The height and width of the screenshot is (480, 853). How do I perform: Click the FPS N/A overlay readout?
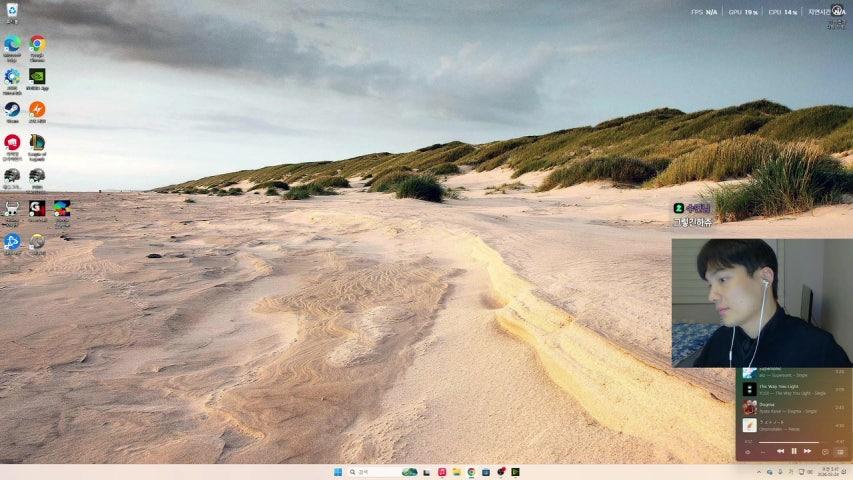click(x=704, y=12)
